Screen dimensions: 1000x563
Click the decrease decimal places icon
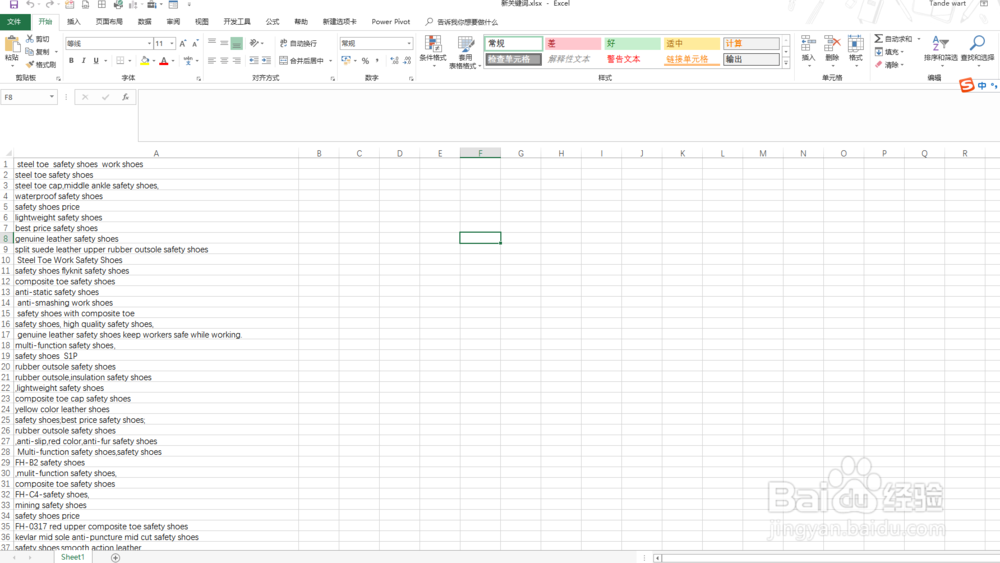(x=407, y=61)
